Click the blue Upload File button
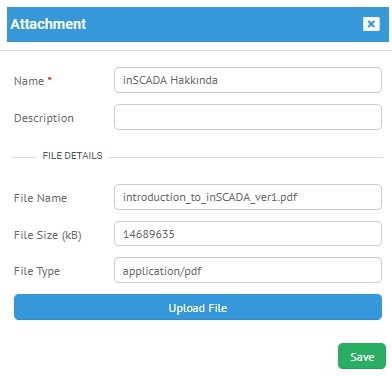Image resolution: width=392 pixels, height=376 pixels. click(x=198, y=307)
